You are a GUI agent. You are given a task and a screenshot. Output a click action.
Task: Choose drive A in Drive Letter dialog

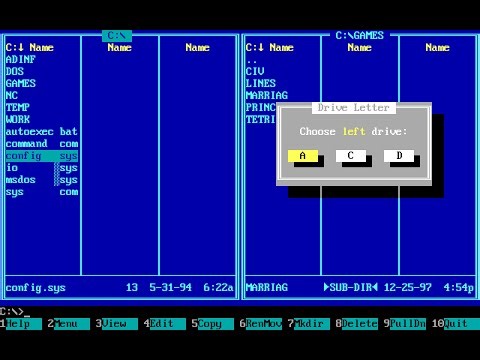pos(303,156)
